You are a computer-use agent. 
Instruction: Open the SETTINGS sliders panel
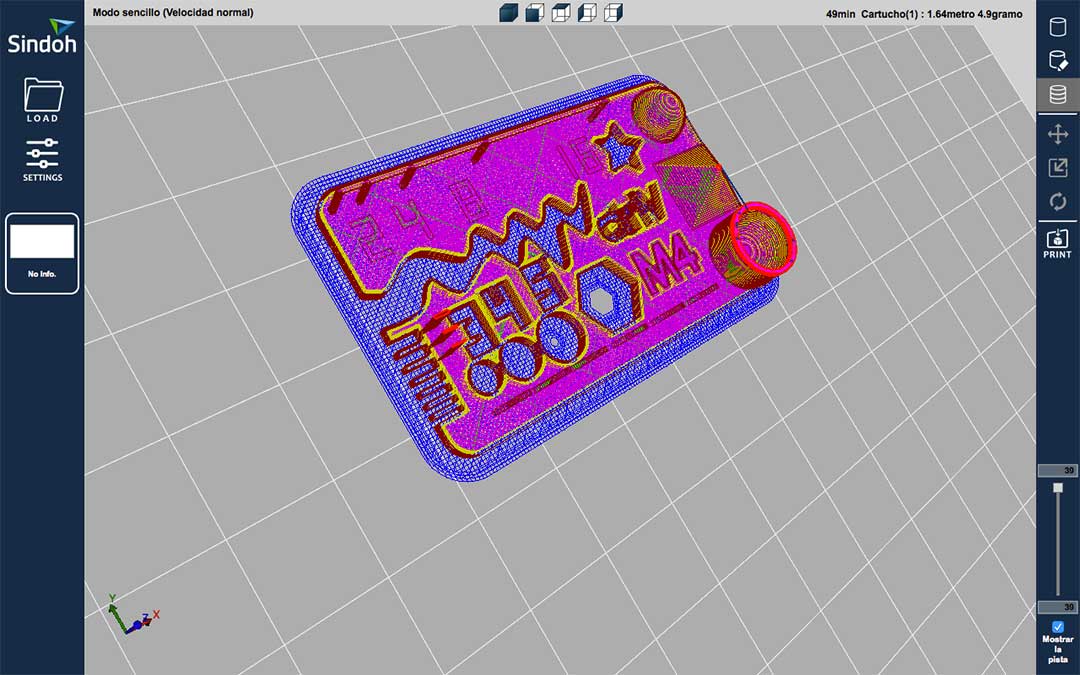43,160
